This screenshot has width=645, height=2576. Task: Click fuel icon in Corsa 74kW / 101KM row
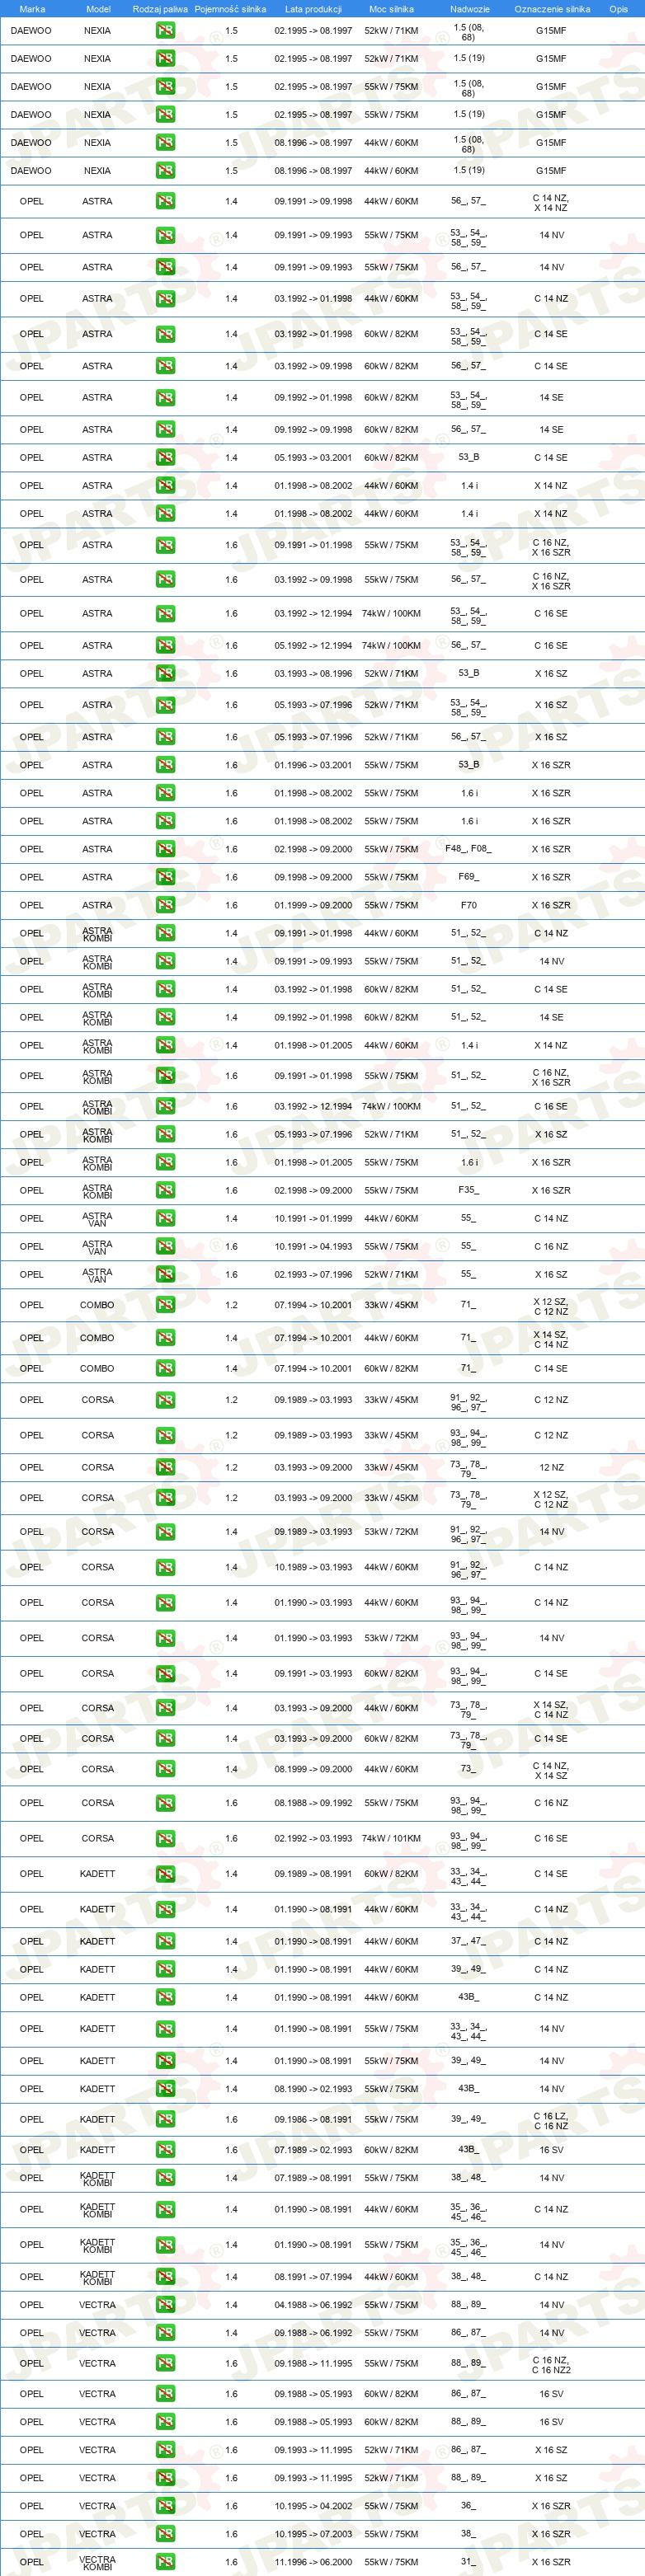[x=165, y=1839]
